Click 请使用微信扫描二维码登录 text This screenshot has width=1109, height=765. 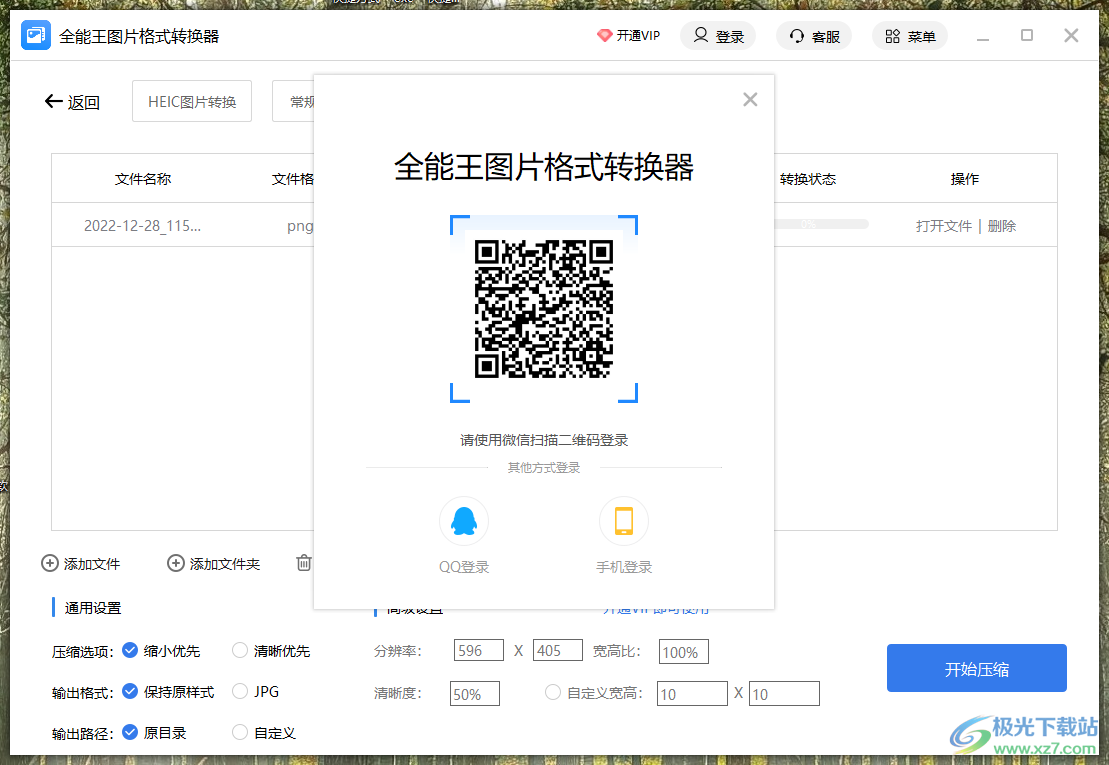pos(544,440)
